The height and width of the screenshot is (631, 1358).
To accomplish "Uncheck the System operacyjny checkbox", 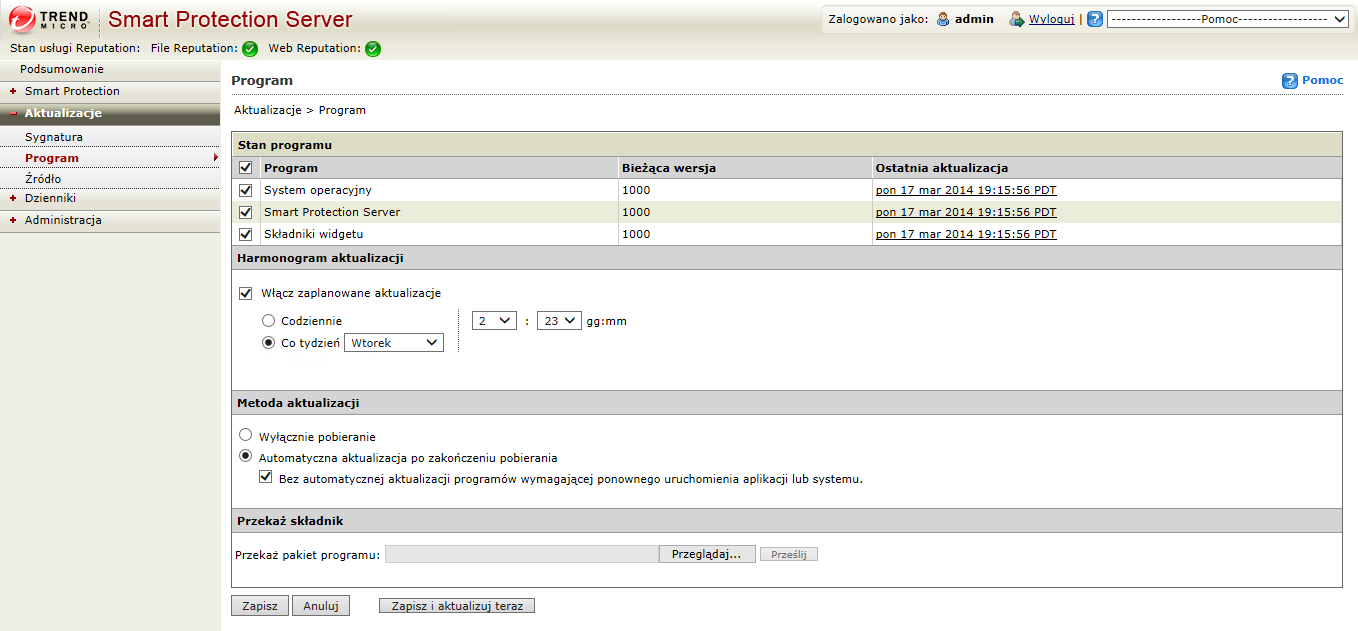I will [246, 190].
